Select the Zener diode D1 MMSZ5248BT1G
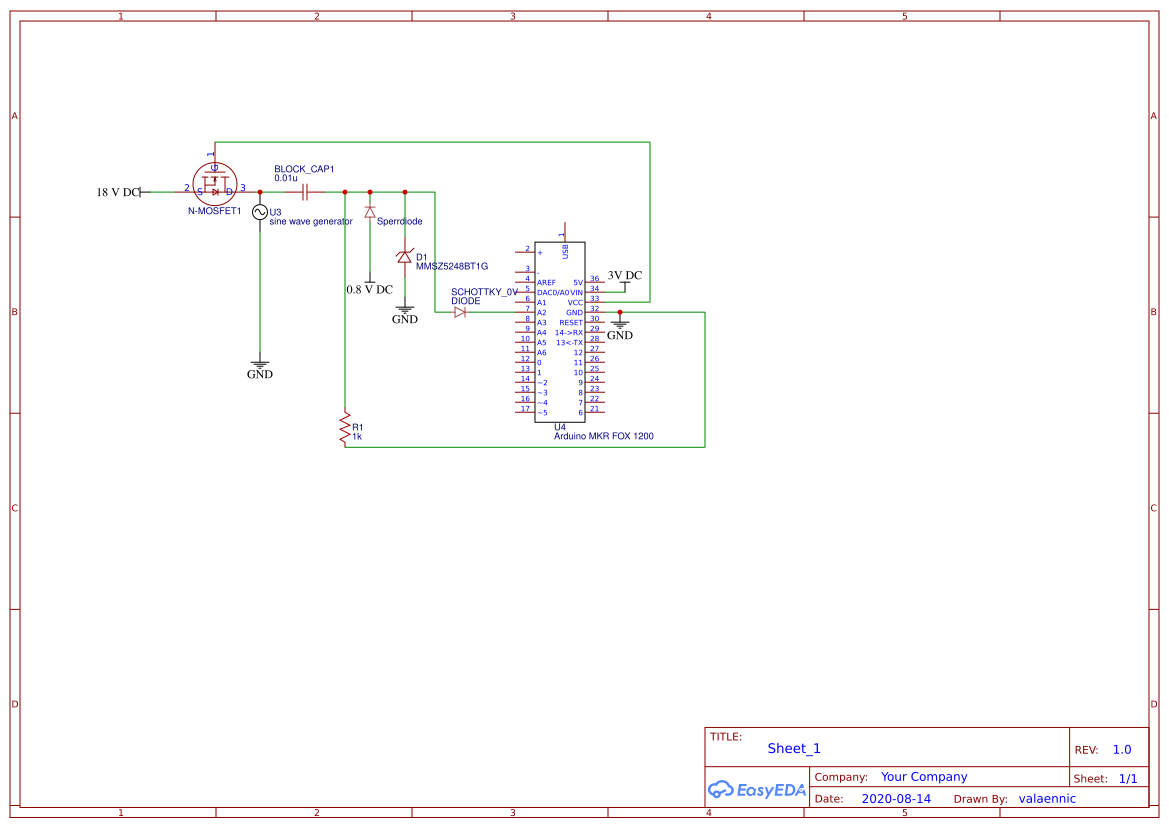The height and width of the screenshot is (828, 1169). [x=406, y=255]
